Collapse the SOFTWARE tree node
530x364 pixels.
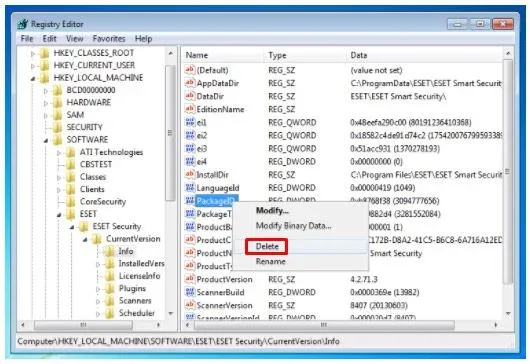[x=46, y=140]
